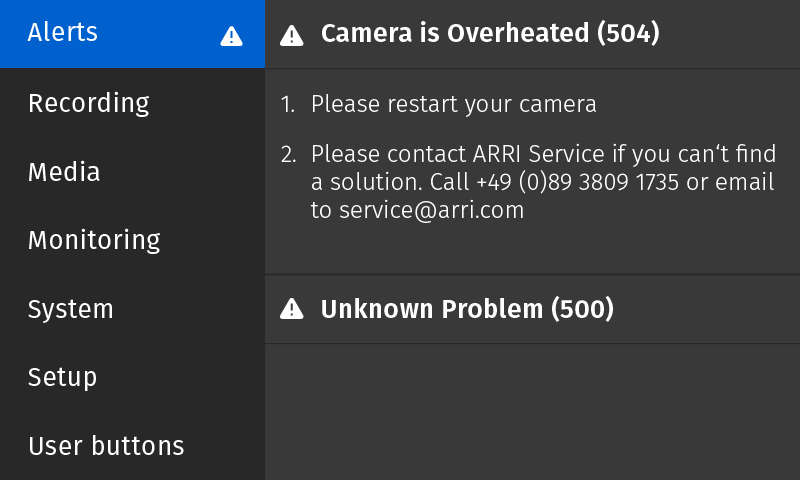Image resolution: width=800 pixels, height=480 pixels.
Task: Open the User buttons menu
Action: pos(106,445)
